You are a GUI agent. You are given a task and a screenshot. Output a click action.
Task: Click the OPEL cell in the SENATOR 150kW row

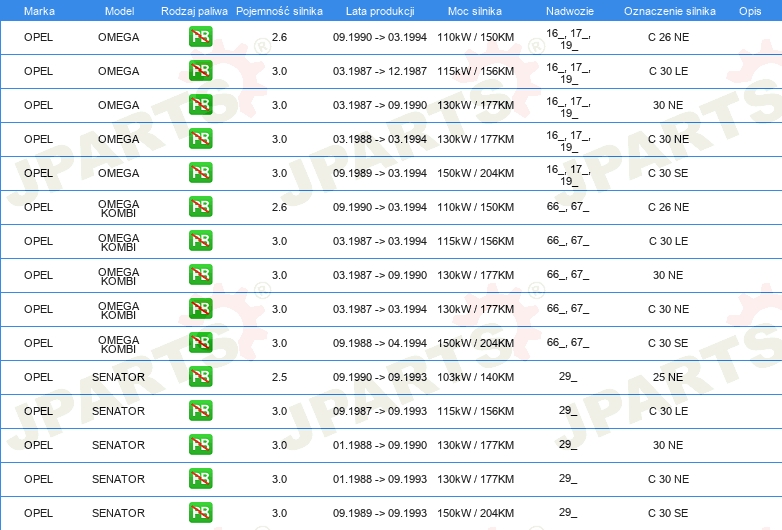click(38, 513)
